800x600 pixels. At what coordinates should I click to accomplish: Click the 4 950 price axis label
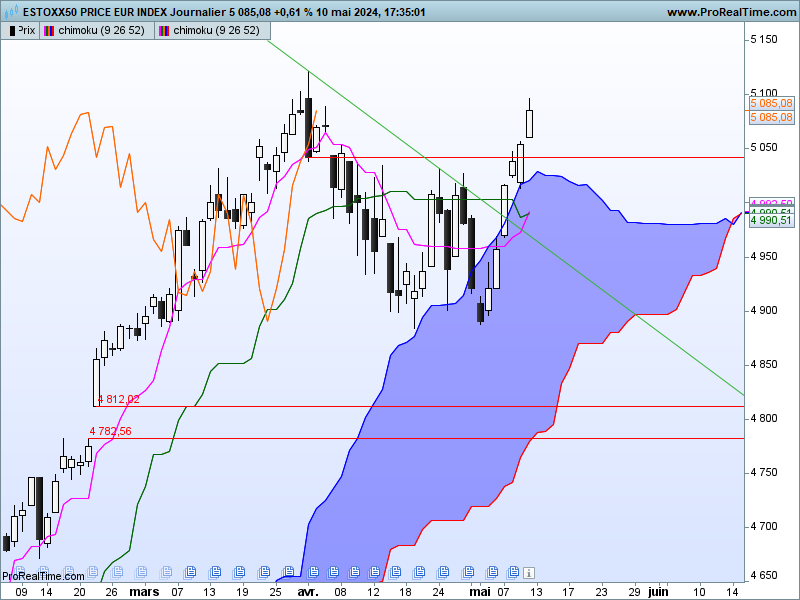pyautogui.click(x=764, y=256)
